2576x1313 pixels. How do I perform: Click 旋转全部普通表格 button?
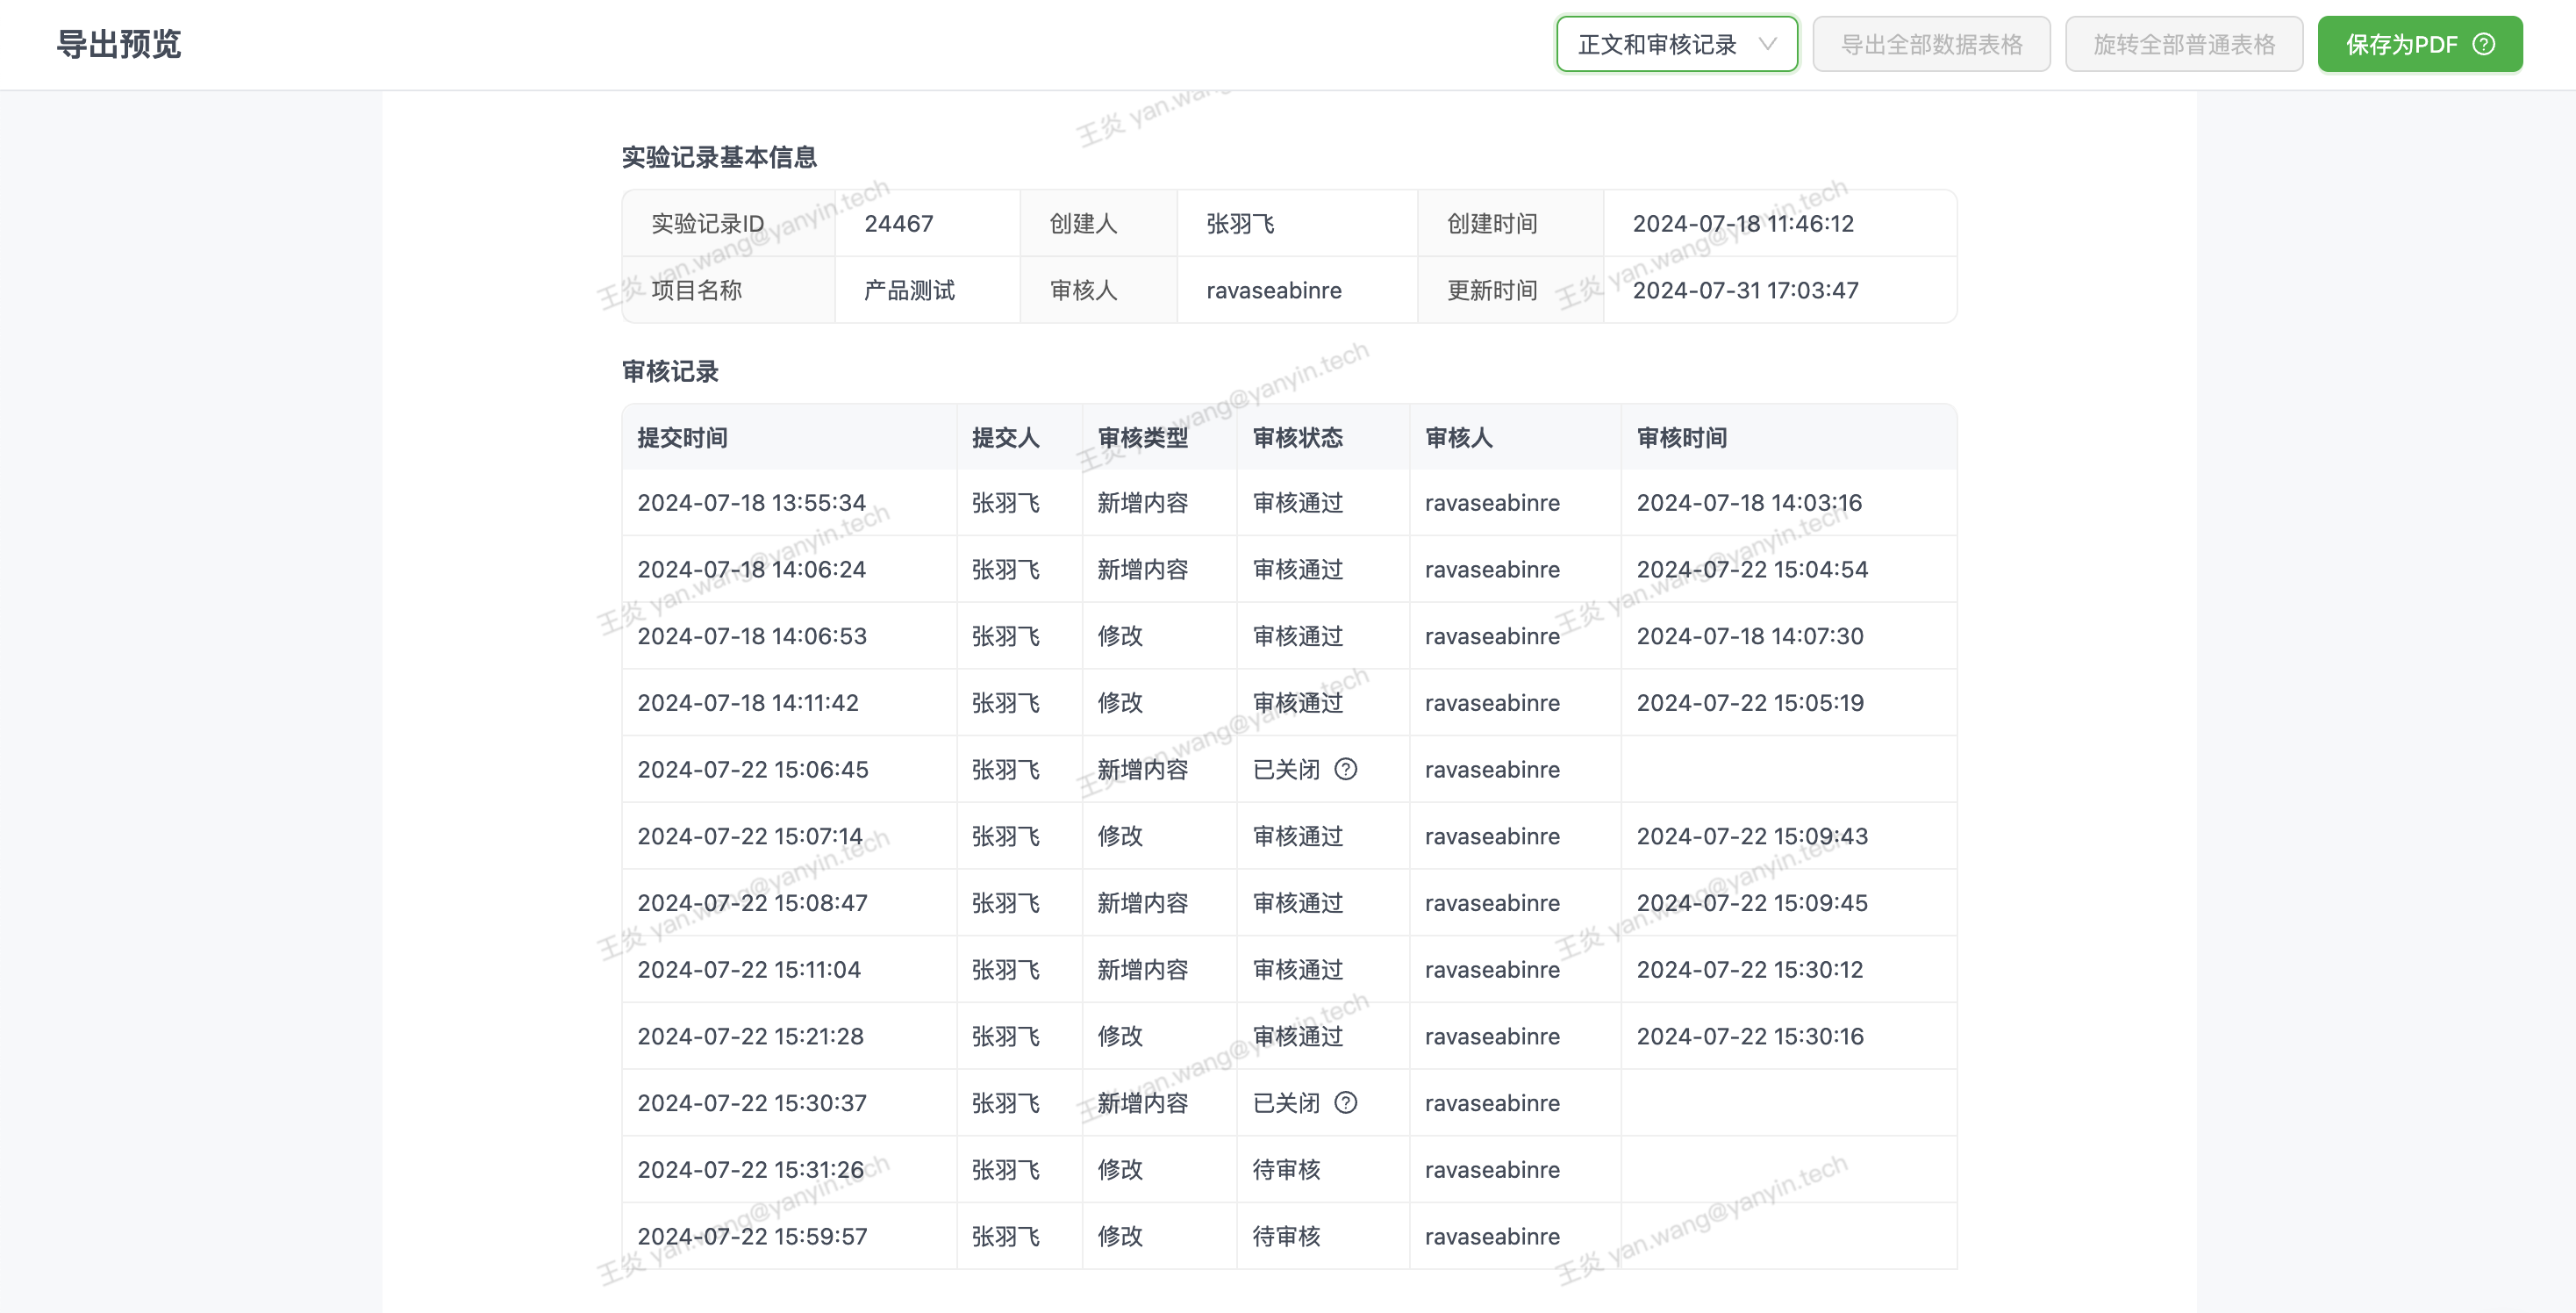2184,44
